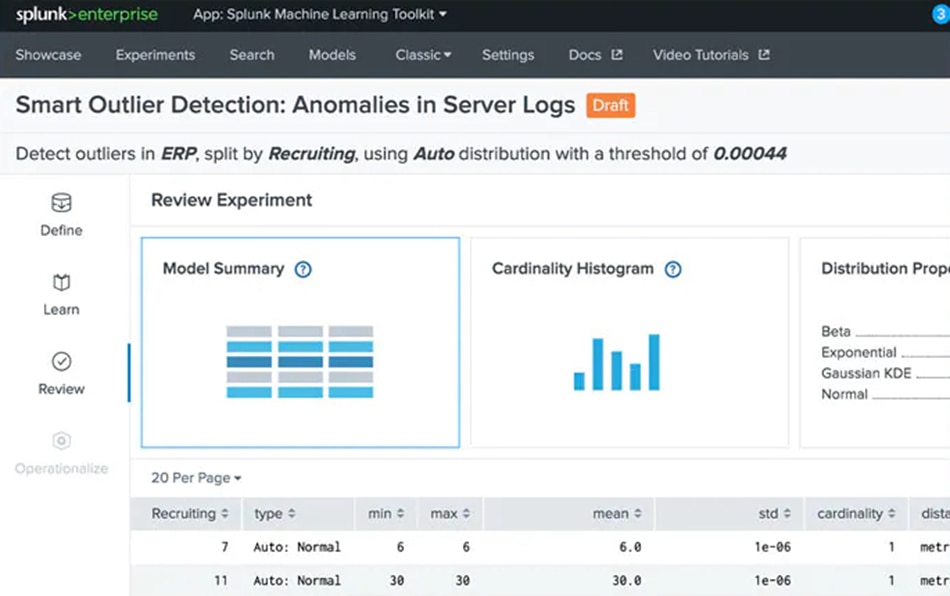The image size is (950, 596).
Task: Open the Docs external link
Action: pyautogui.click(x=595, y=55)
